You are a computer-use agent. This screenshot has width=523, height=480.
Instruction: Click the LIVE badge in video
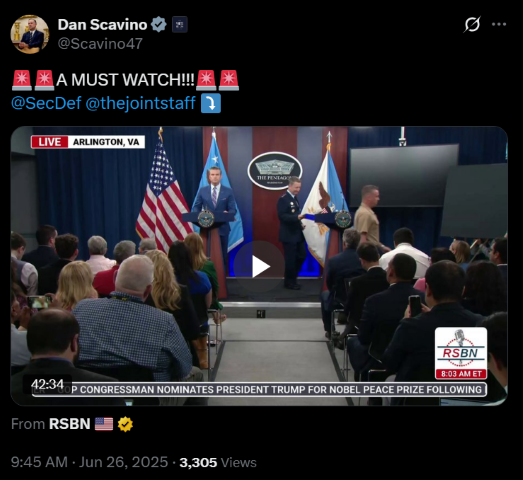tap(49, 142)
